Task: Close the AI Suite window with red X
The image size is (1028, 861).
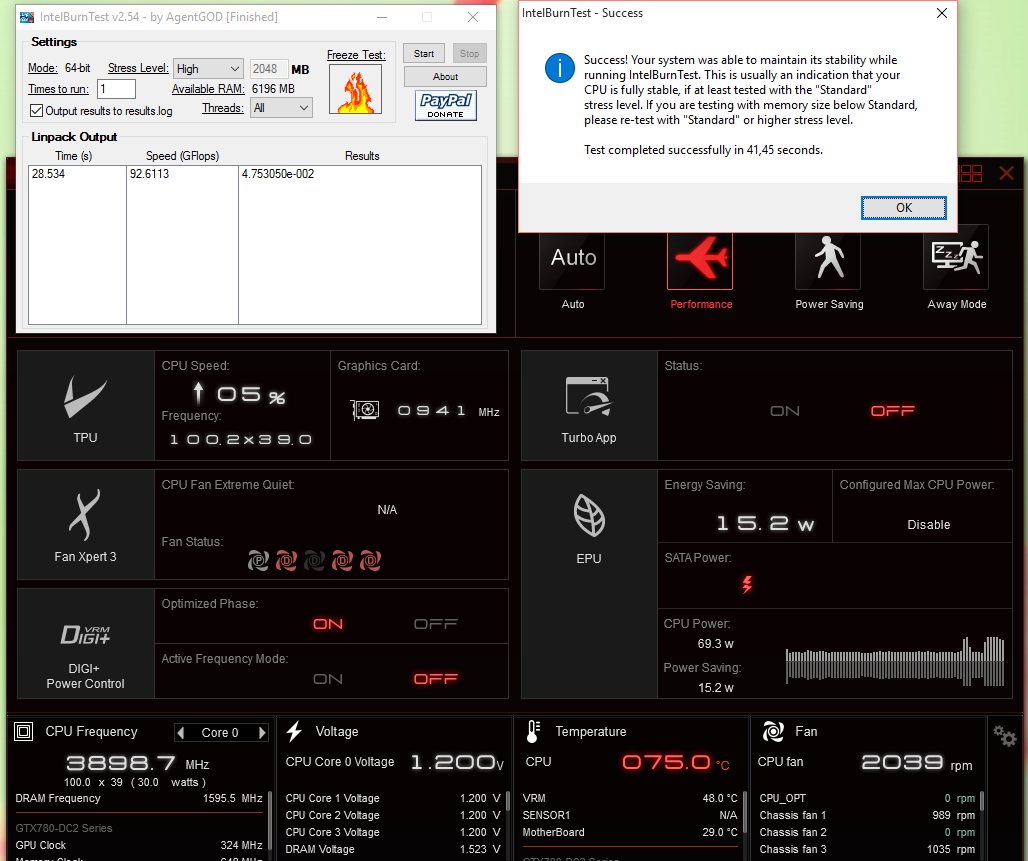Action: (x=1006, y=173)
